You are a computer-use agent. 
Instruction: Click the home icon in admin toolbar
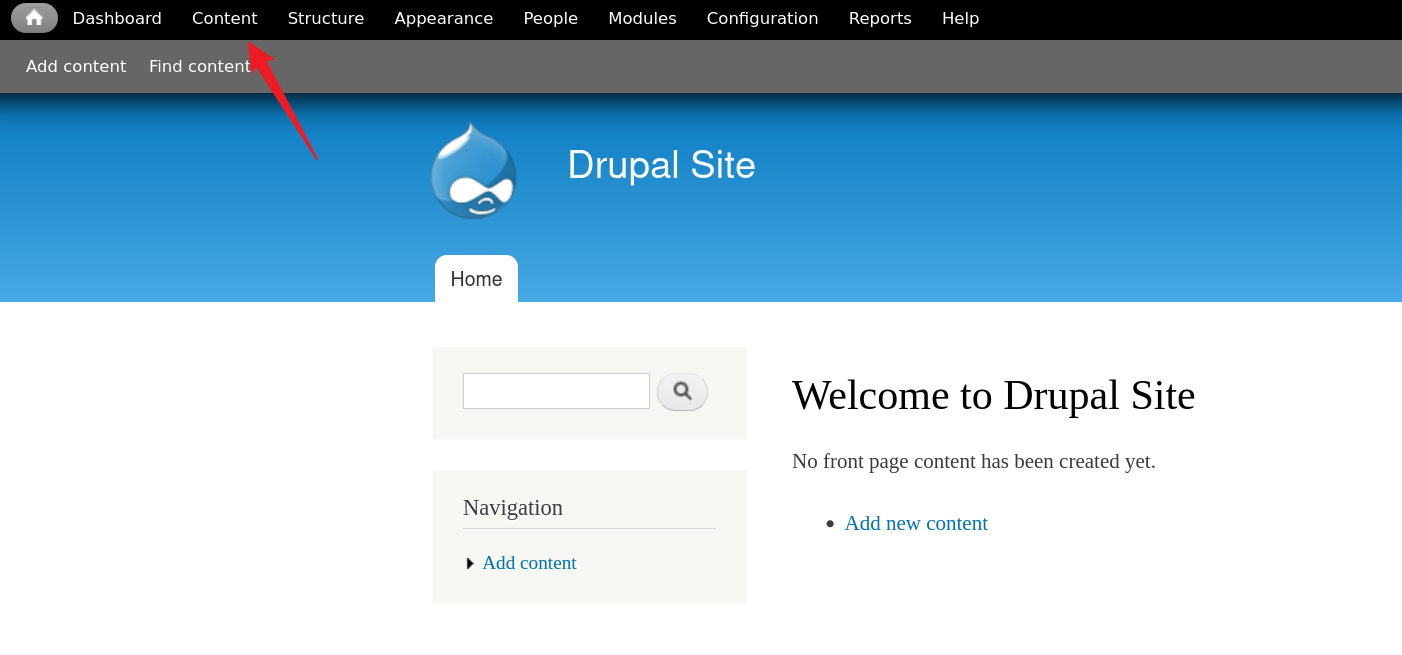tap(34, 18)
